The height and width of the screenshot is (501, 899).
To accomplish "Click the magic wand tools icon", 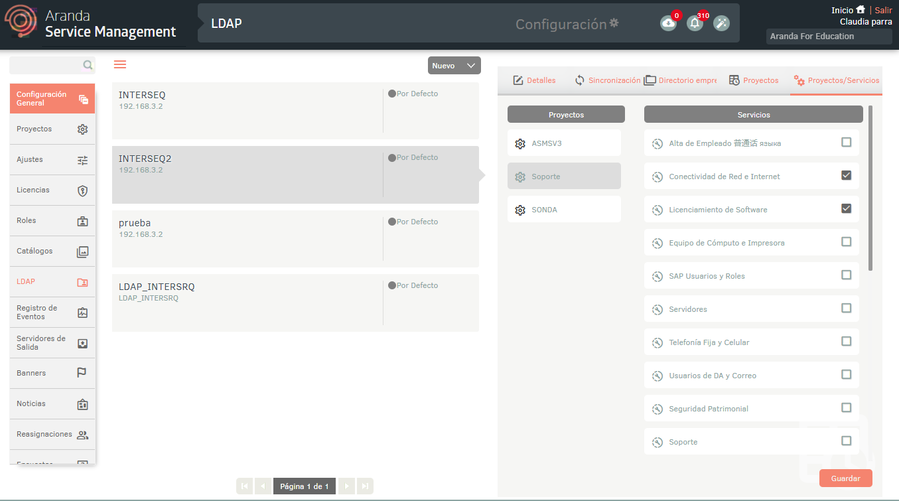I will pyautogui.click(x=721, y=23).
